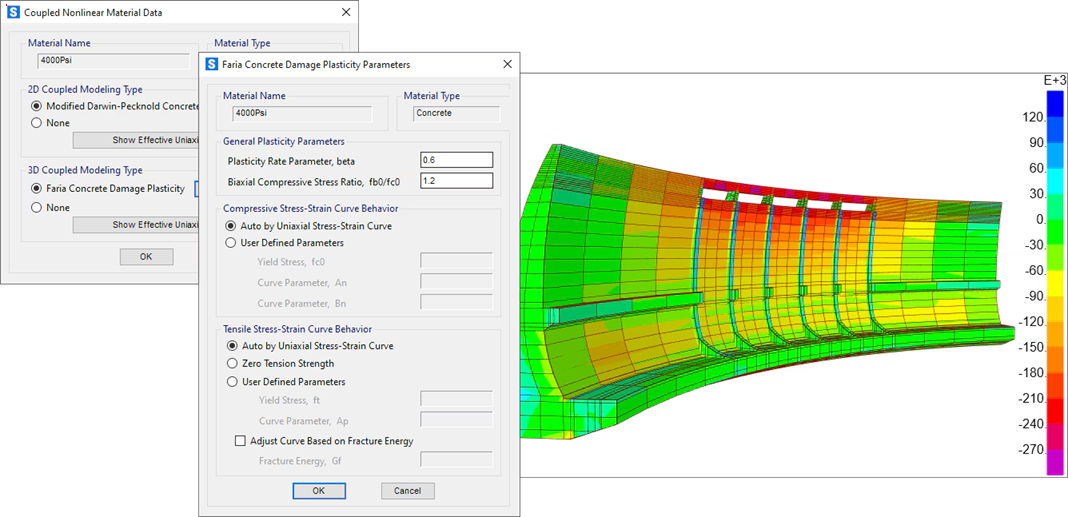1068x517 pixels.
Task: Click the magenta band at the legend bottom
Action: pos(1055,463)
